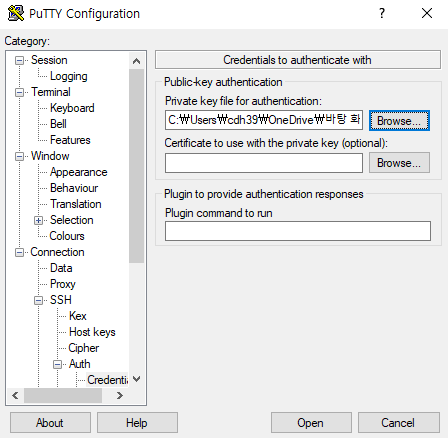Select the Selection category
This screenshot has height=438, width=448.
(x=72, y=220)
